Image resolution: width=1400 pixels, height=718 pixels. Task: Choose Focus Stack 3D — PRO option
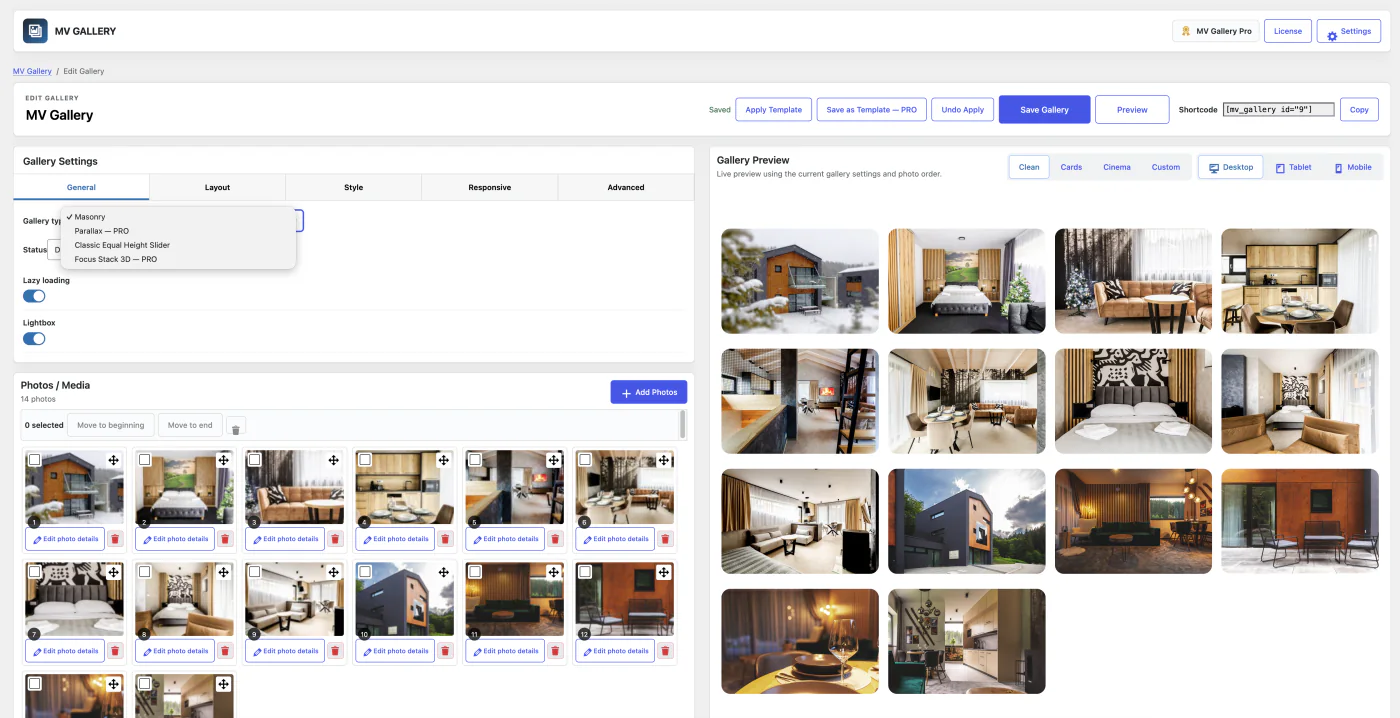[x=178, y=259]
